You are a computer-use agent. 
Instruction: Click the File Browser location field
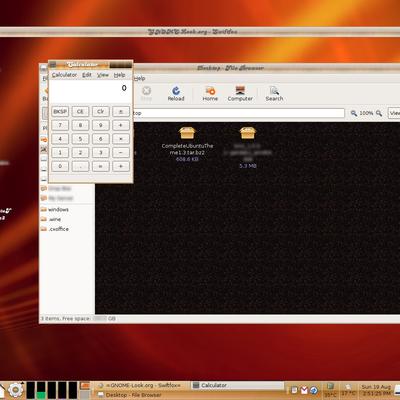point(239,113)
